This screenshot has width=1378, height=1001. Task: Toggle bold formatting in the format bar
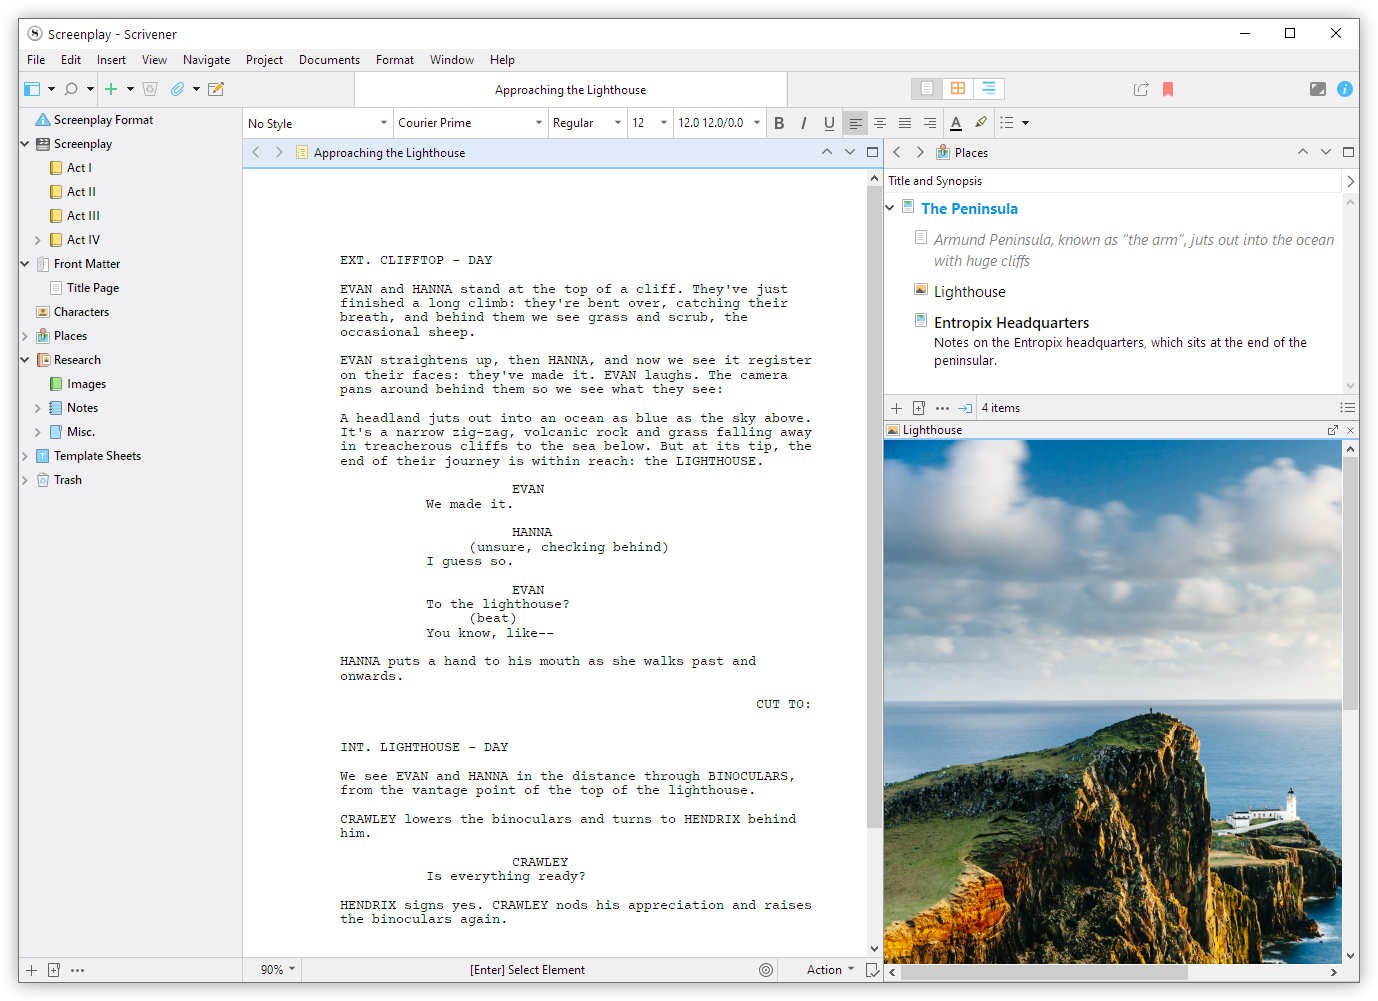click(779, 122)
